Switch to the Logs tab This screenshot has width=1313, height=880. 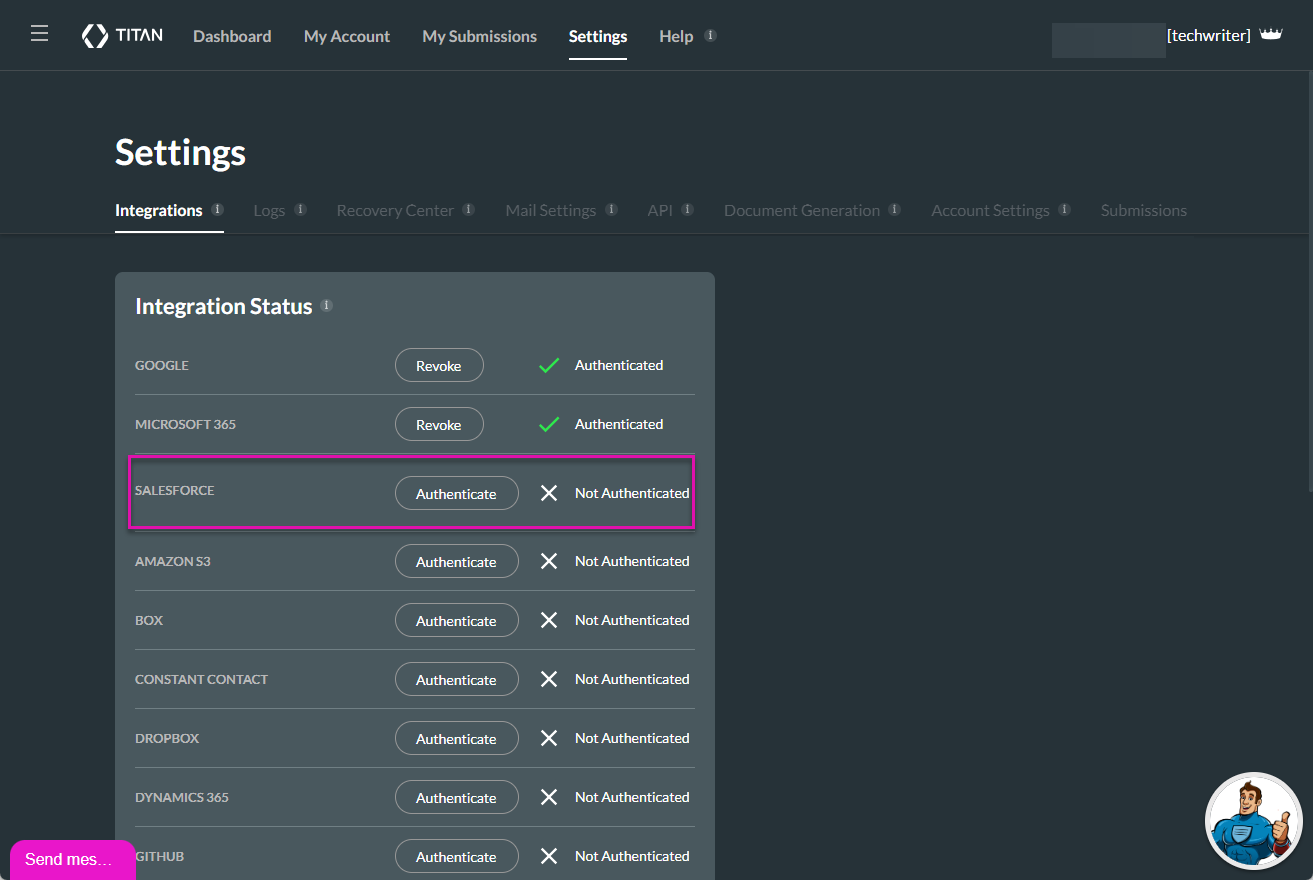(269, 210)
